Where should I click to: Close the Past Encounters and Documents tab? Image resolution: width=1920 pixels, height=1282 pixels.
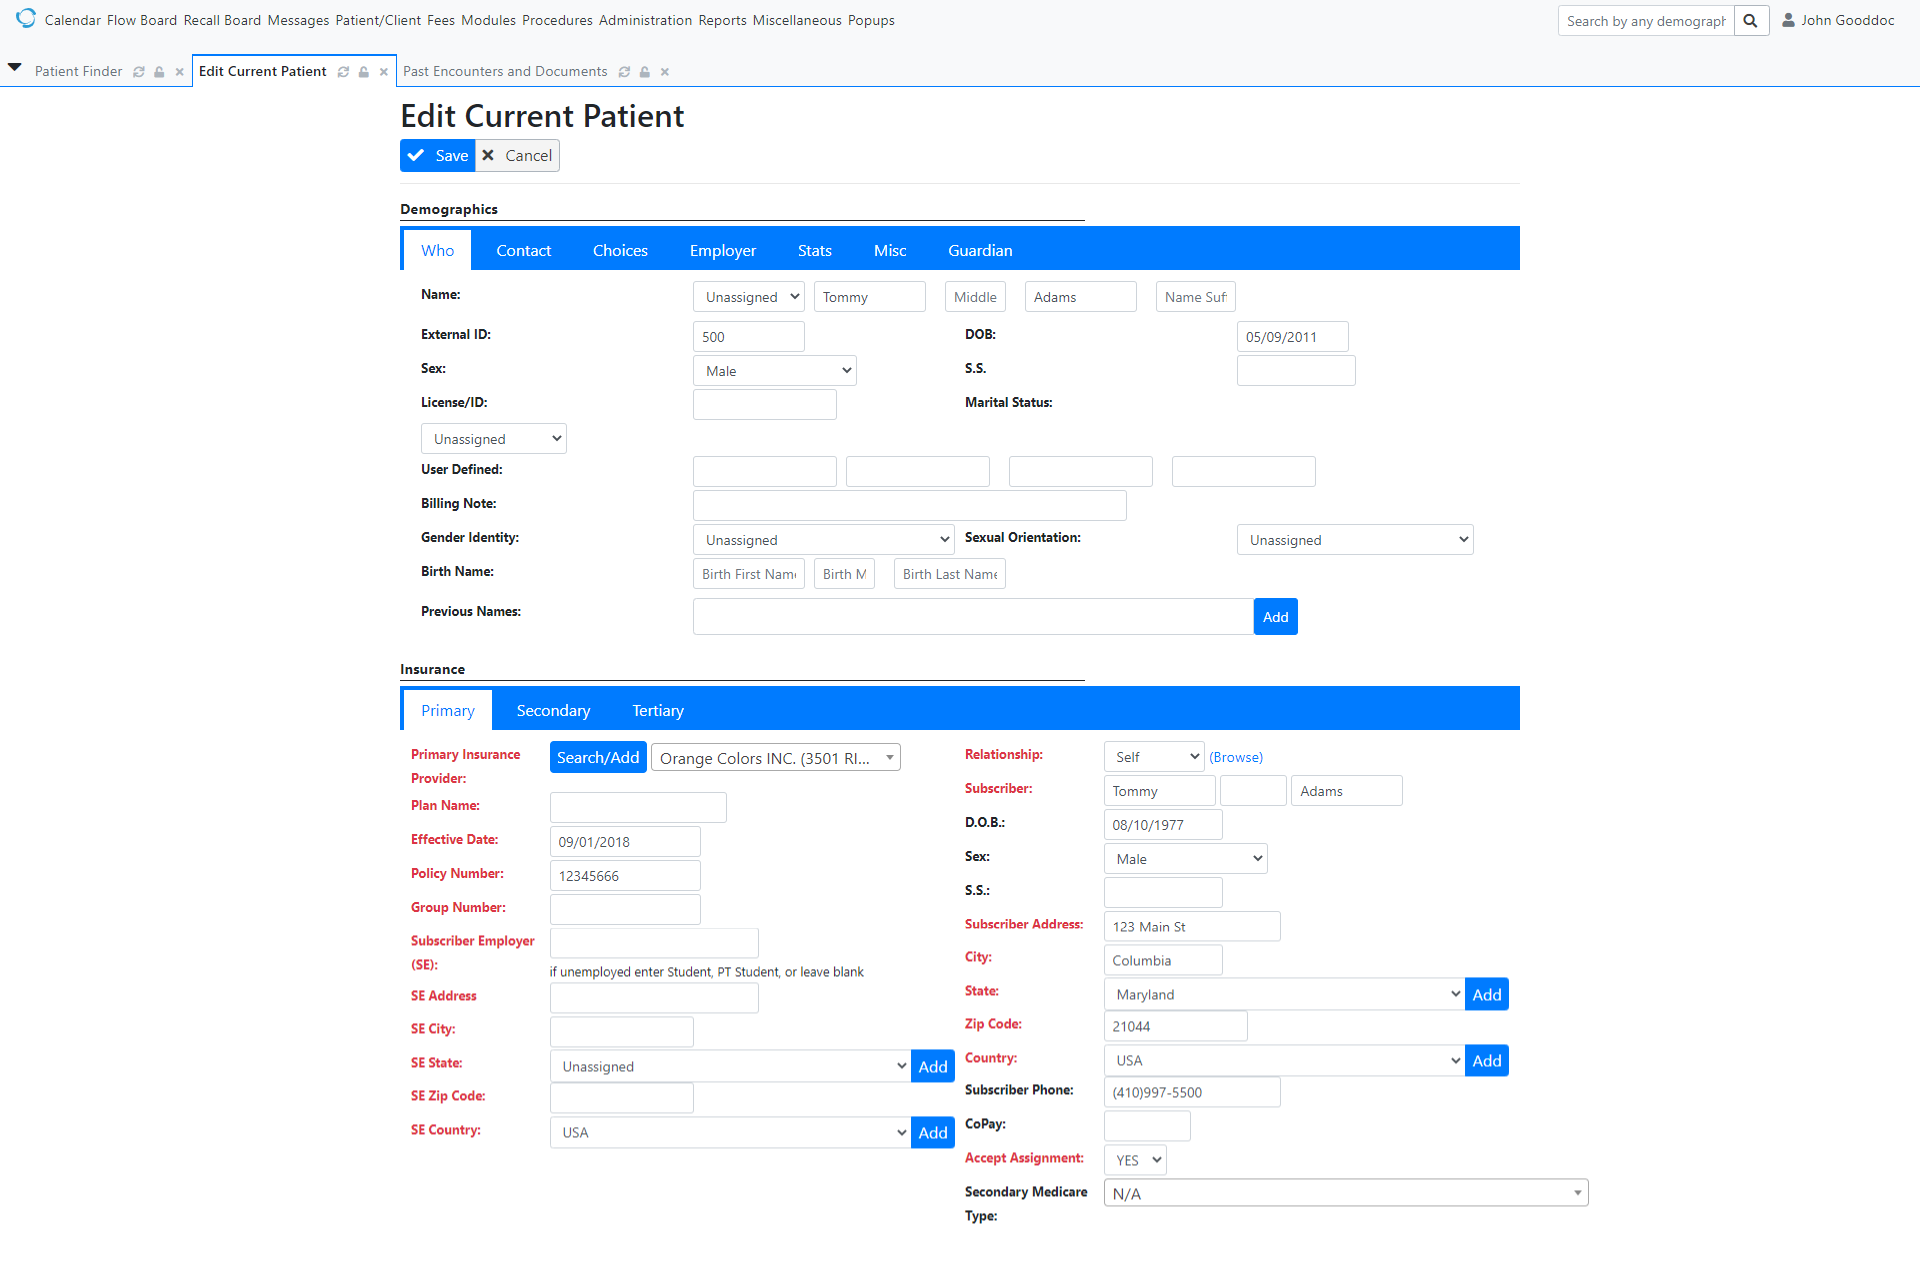(x=664, y=71)
